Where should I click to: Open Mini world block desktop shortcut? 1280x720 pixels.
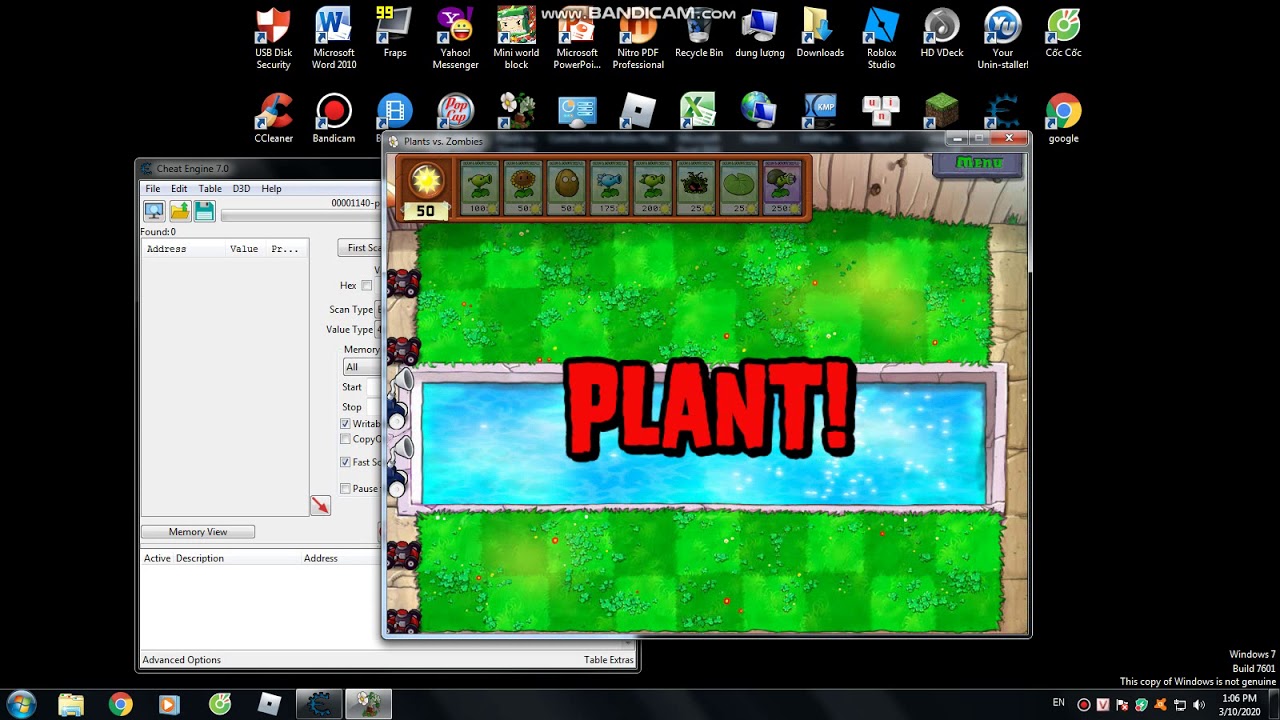[x=516, y=39]
